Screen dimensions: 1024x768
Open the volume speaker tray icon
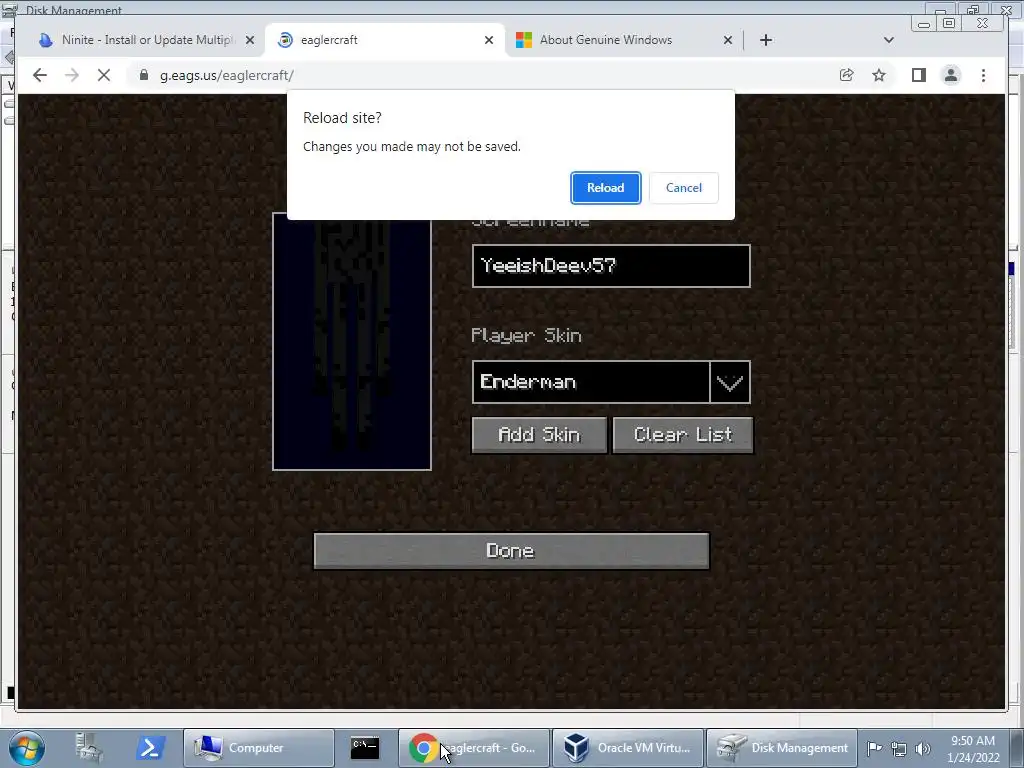[x=923, y=748]
